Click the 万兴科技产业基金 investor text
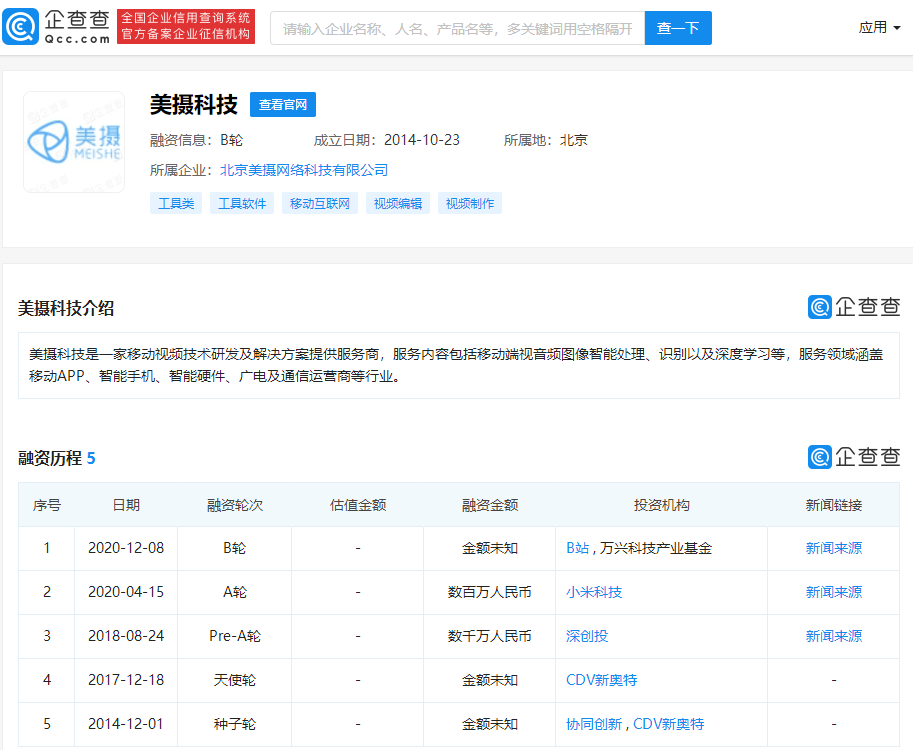The image size is (913, 750). (x=656, y=548)
